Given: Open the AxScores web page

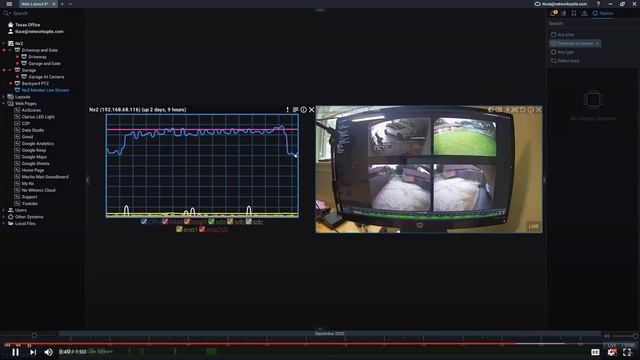Looking at the screenshot, I should coord(31,110).
